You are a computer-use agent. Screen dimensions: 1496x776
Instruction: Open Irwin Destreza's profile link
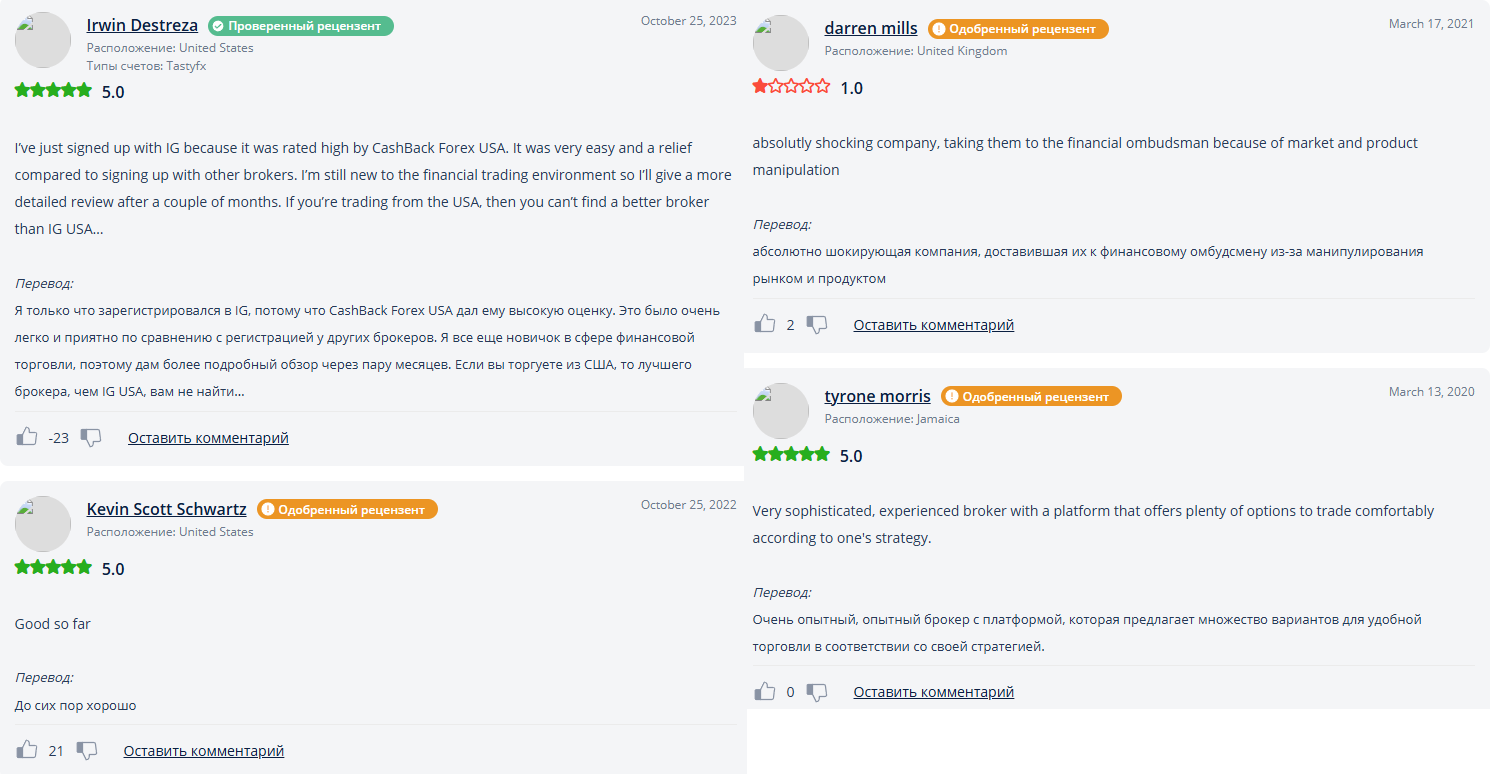click(142, 25)
